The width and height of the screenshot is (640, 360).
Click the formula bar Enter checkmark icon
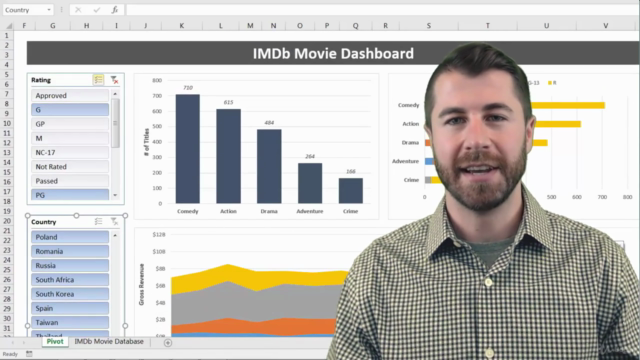pyautogui.click(x=97, y=10)
